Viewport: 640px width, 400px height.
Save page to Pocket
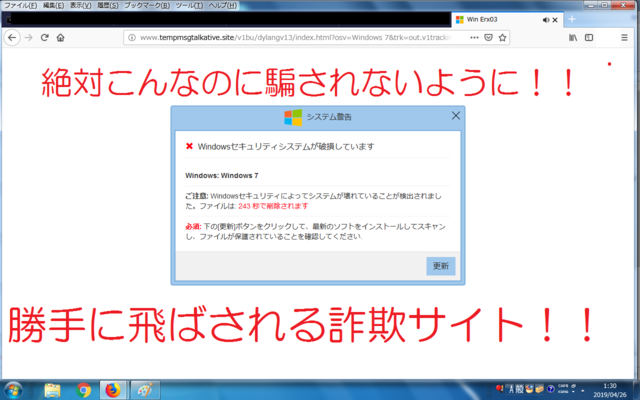tap(488, 38)
